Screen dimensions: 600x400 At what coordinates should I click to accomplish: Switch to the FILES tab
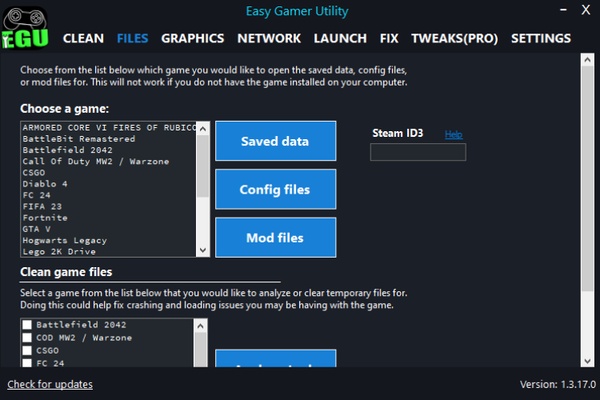tap(132, 38)
